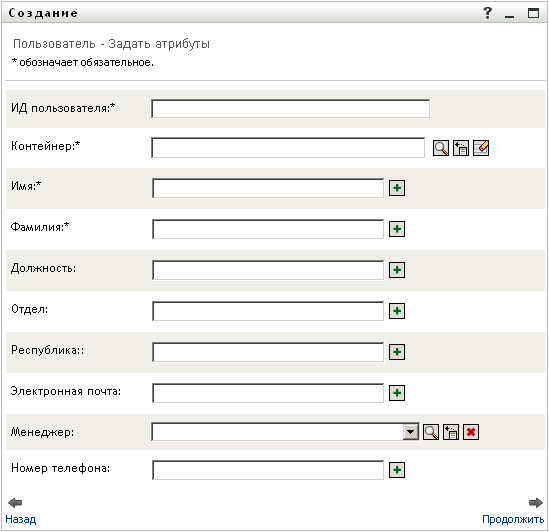Focus the Электронная почта text field
The image size is (549, 532).
268,393
